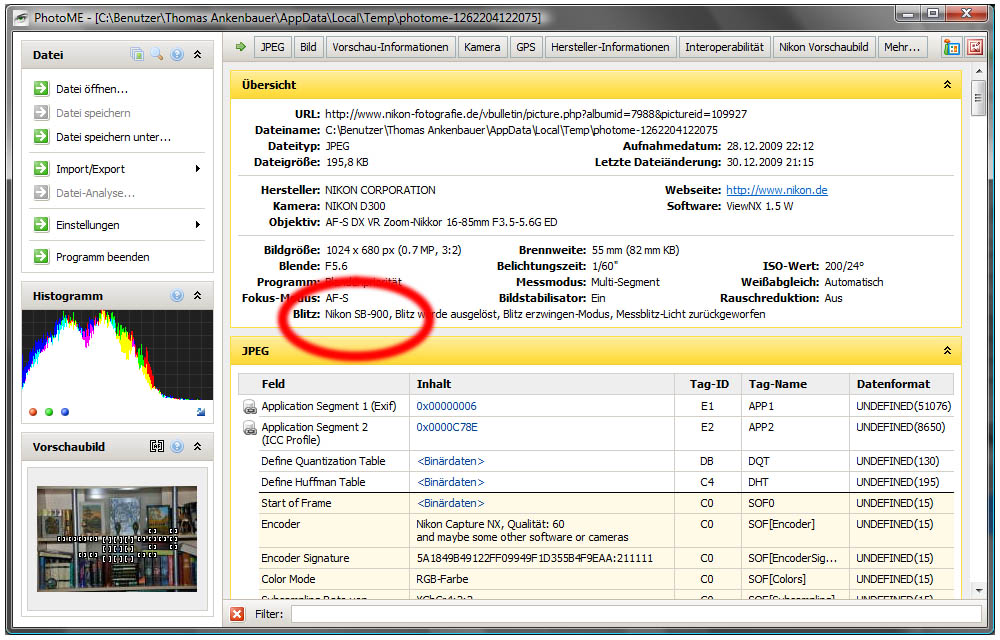Click the green arrow icon for Einstellungen

click(x=41, y=224)
